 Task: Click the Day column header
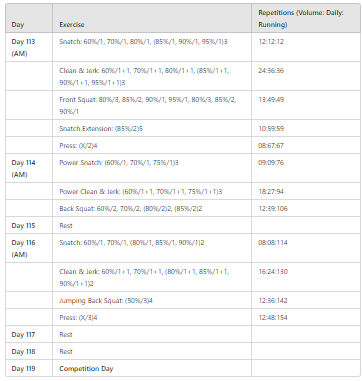[x=29, y=18]
